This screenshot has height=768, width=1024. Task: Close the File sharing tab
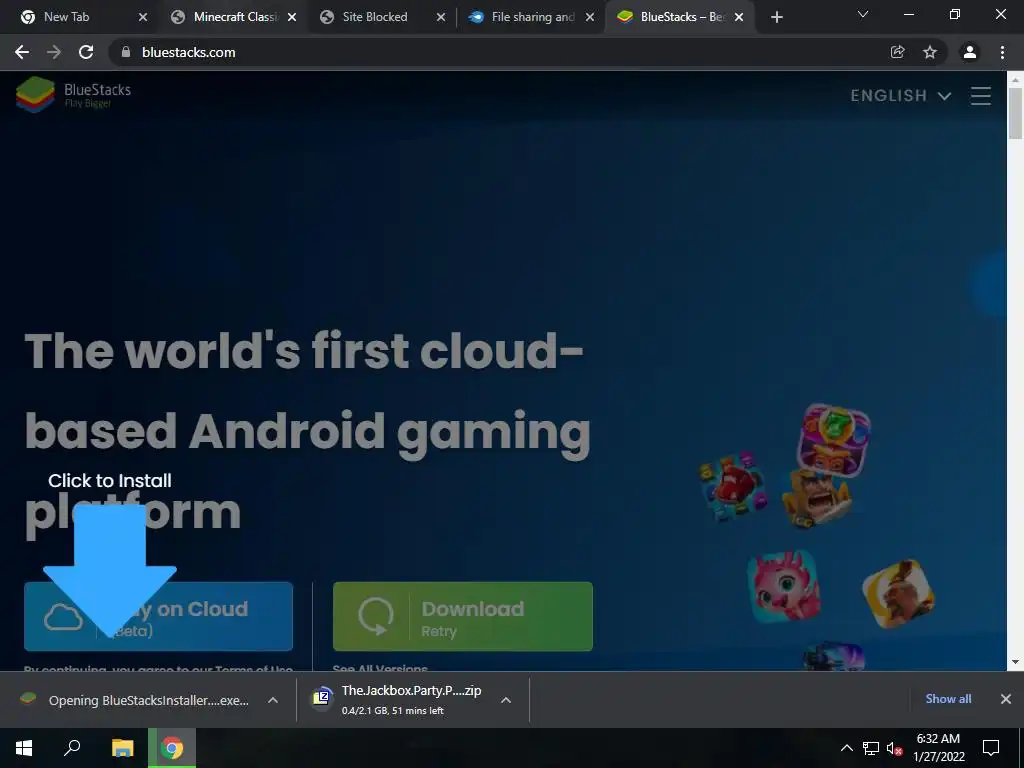click(590, 17)
